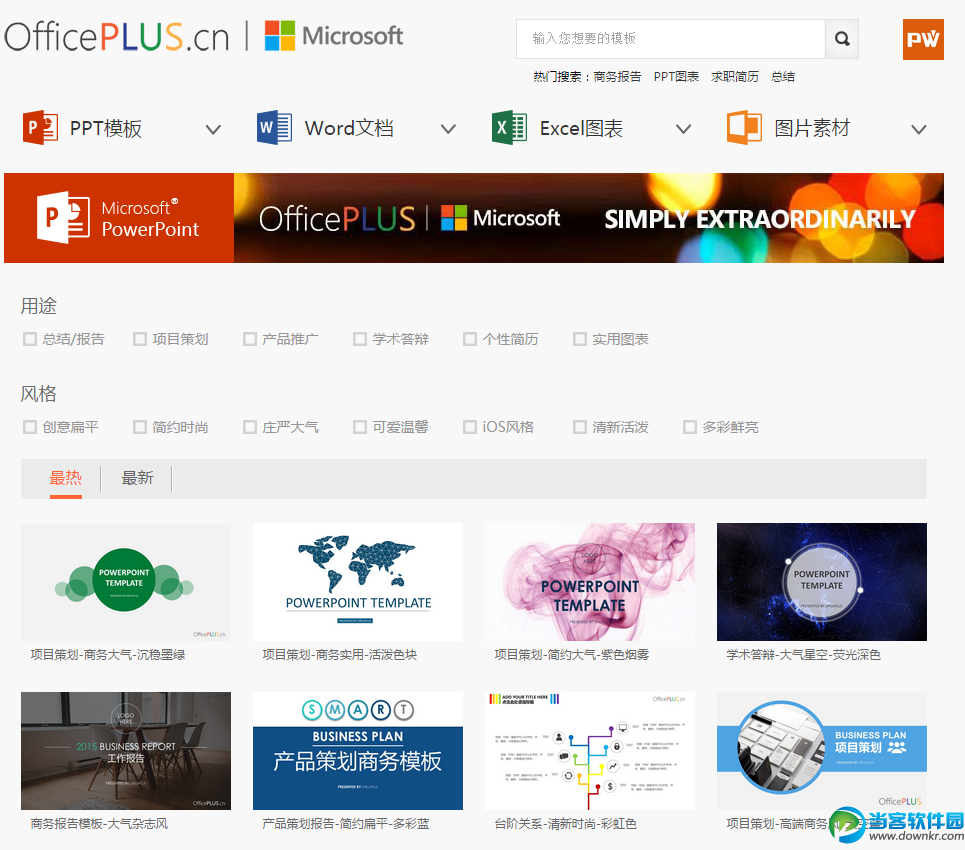Enable the 庄严大气 style filter
The width and height of the screenshot is (965, 850).
click(250, 427)
